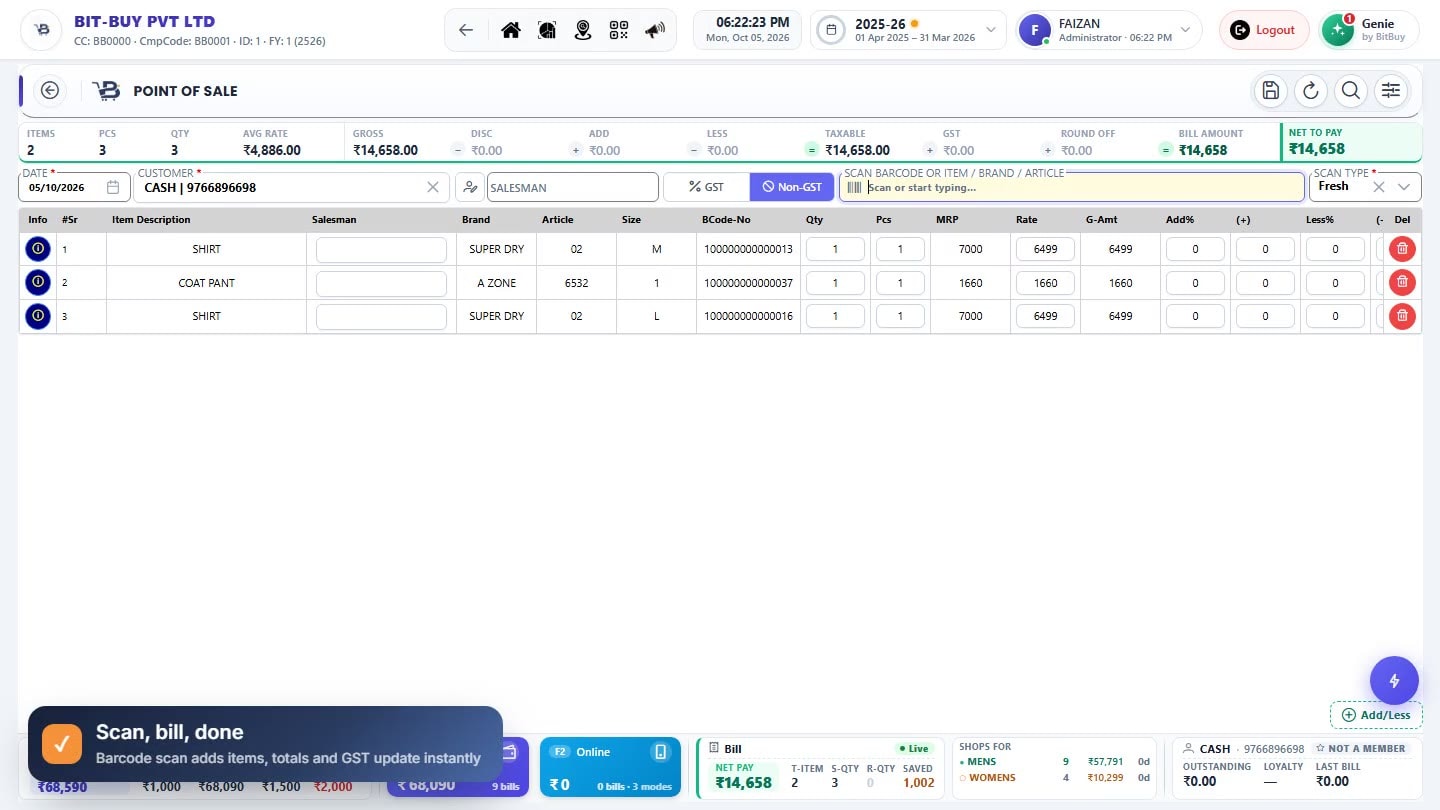Viewport: 1440px width, 810px height.
Task: Open the location pin icon in top toolbar
Action: coord(583,30)
